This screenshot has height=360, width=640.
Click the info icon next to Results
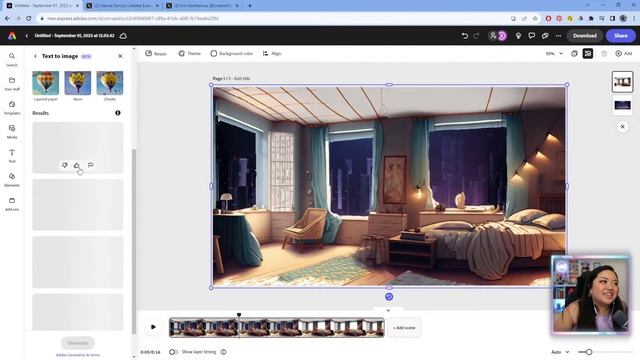tap(118, 113)
